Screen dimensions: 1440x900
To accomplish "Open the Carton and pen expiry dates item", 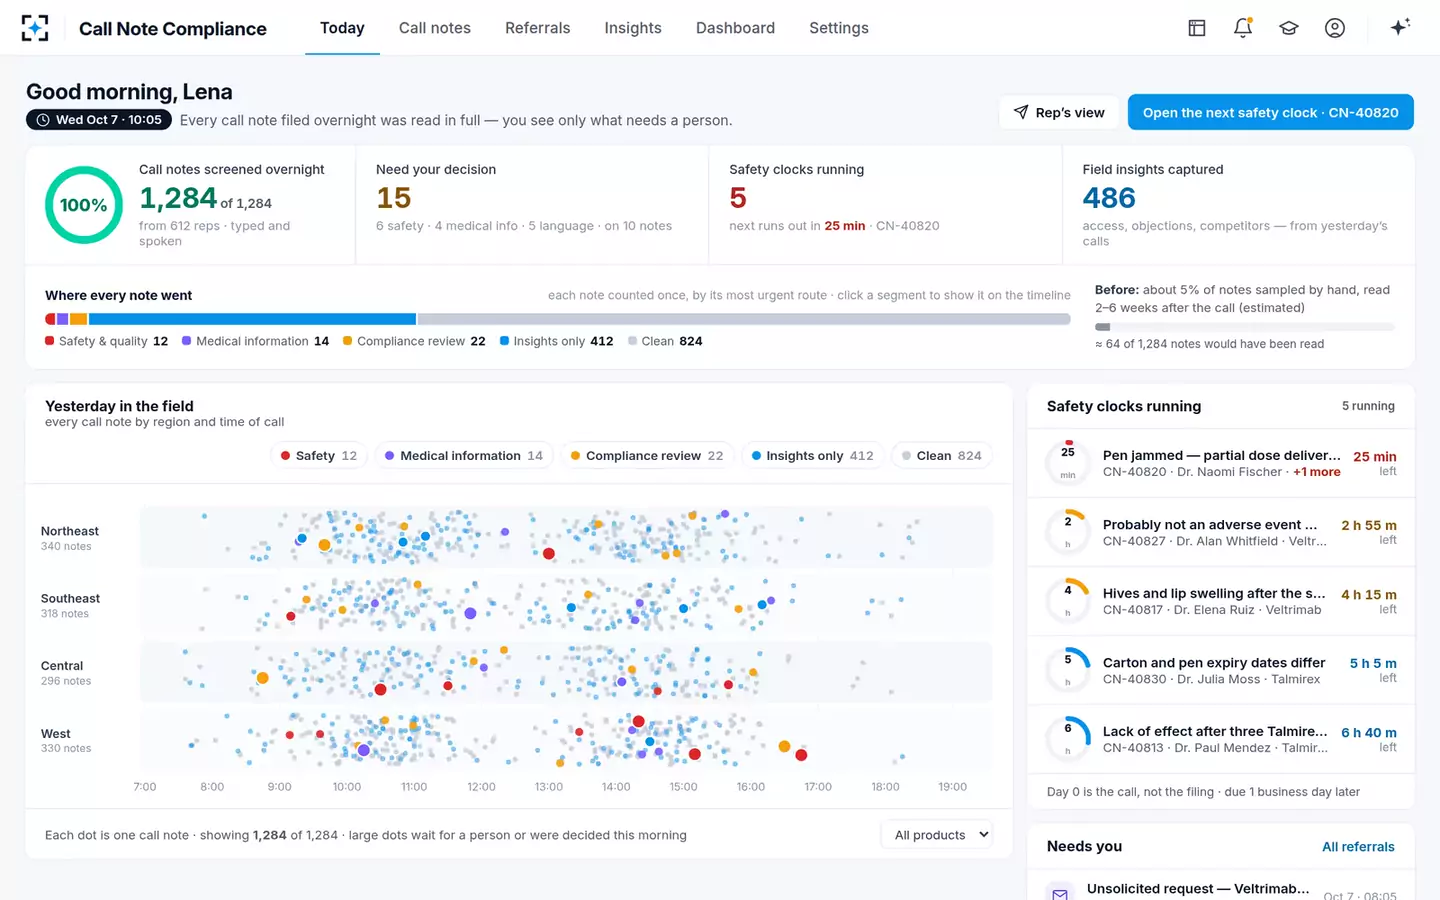I will tap(1221, 670).
